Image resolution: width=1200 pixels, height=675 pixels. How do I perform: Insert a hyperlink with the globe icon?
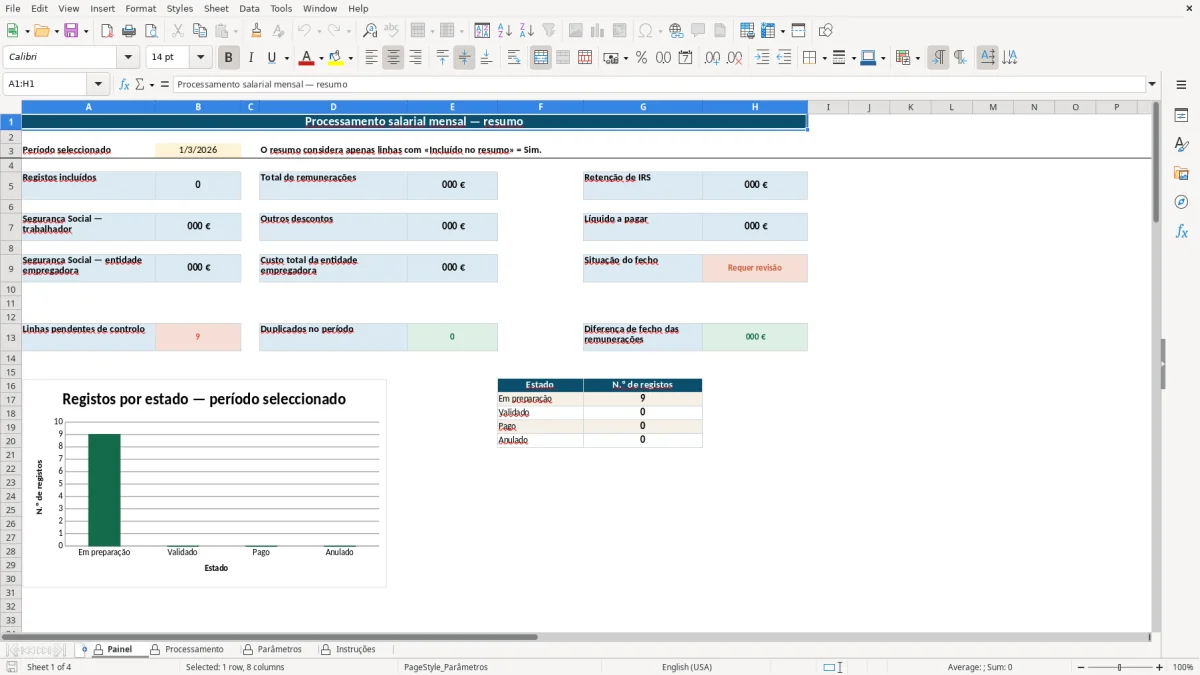[x=676, y=31]
